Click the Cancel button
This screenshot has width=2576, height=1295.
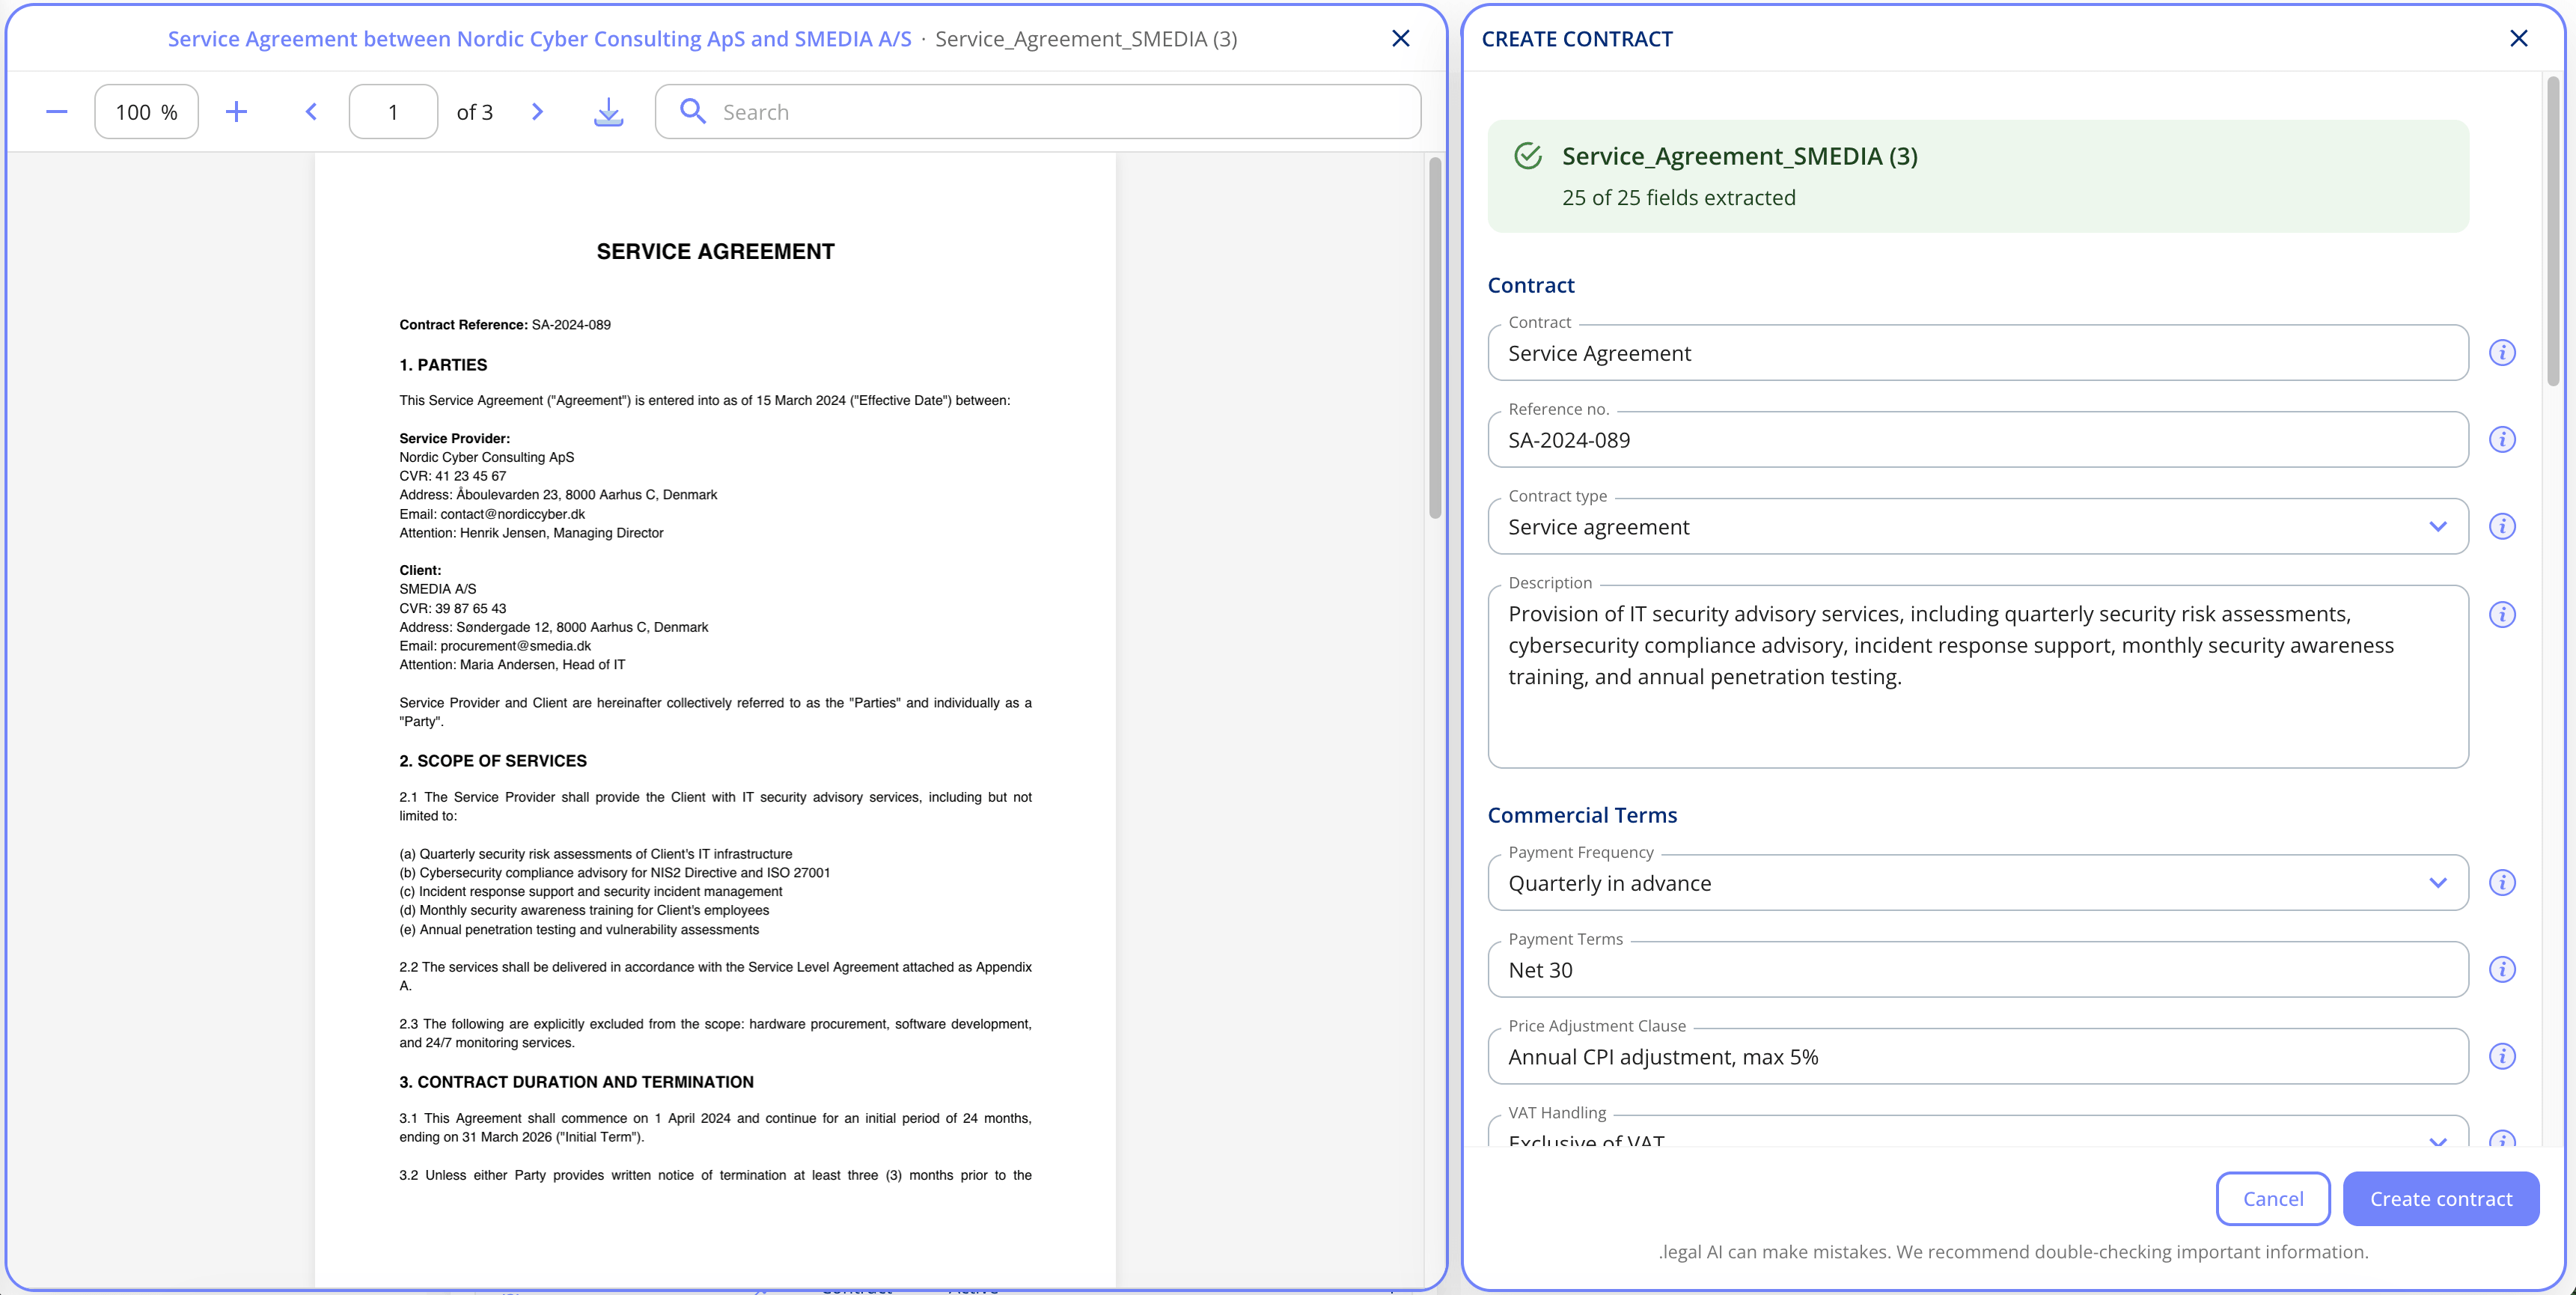(x=2272, y=1199)
